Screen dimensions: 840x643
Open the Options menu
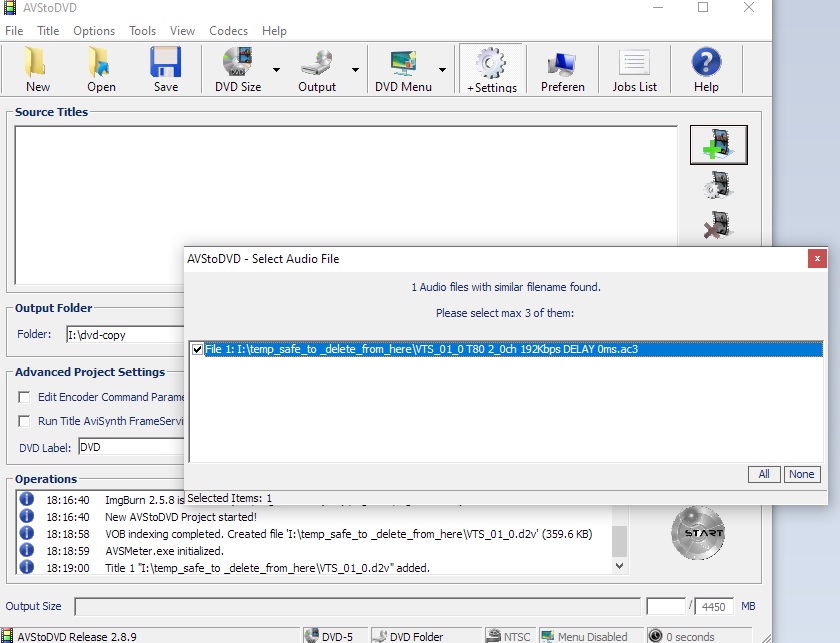[94, 31]
